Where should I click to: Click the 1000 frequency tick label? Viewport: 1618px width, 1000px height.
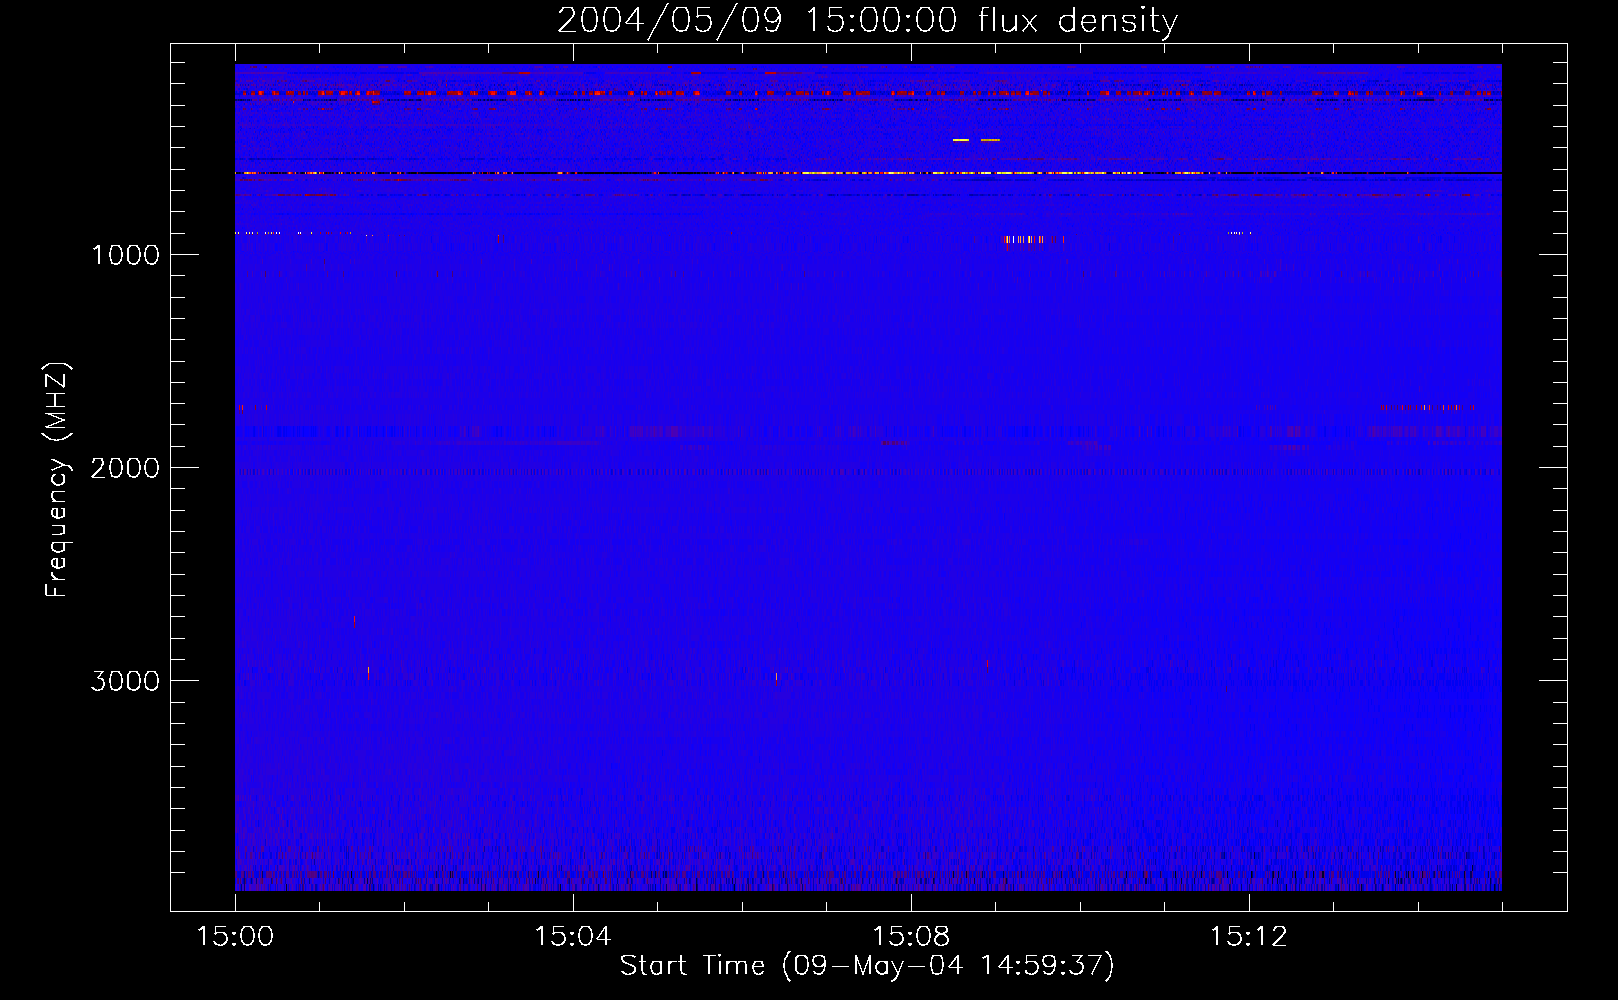[125, 255]
